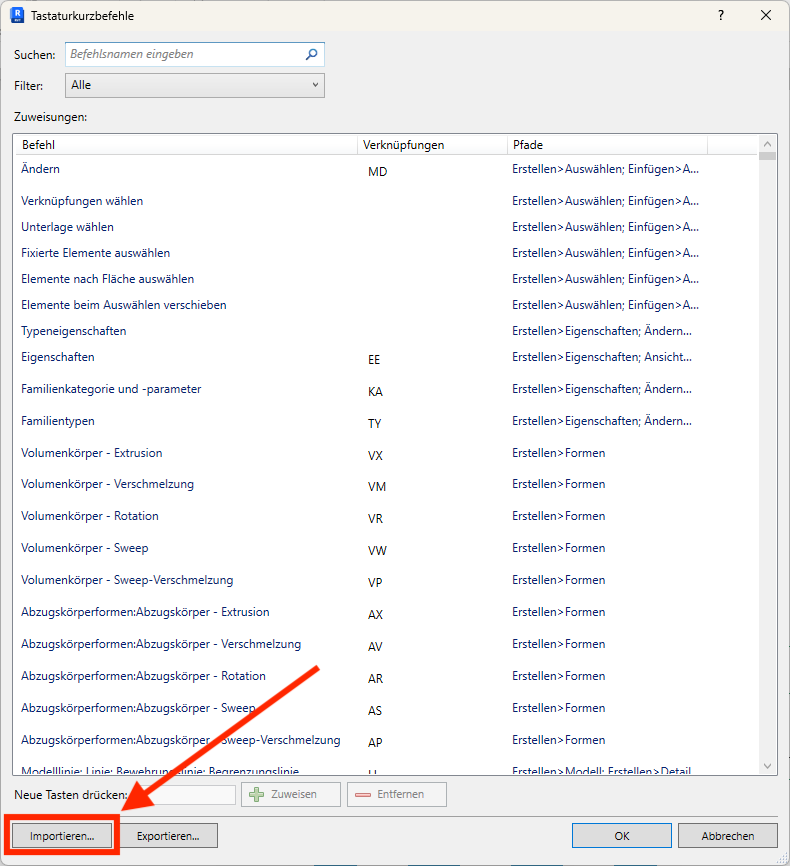Type in the Befehlsnamen eingeben search field
790x866 pixels.
(183, 55)
